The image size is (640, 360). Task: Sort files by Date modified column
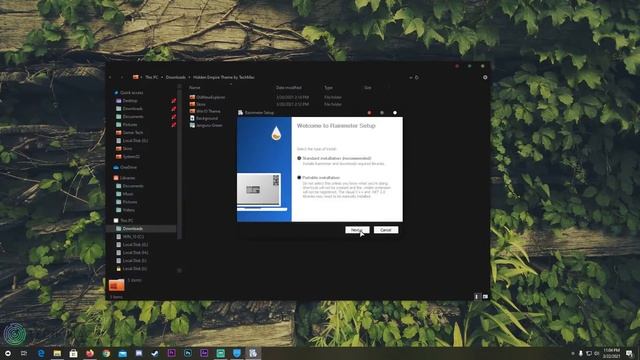289,88
